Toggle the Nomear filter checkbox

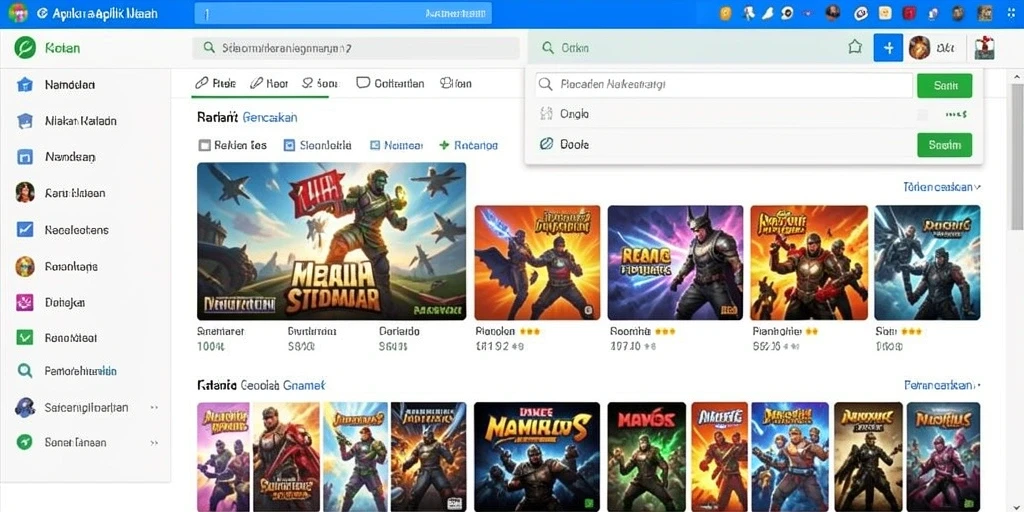point(375,145)
